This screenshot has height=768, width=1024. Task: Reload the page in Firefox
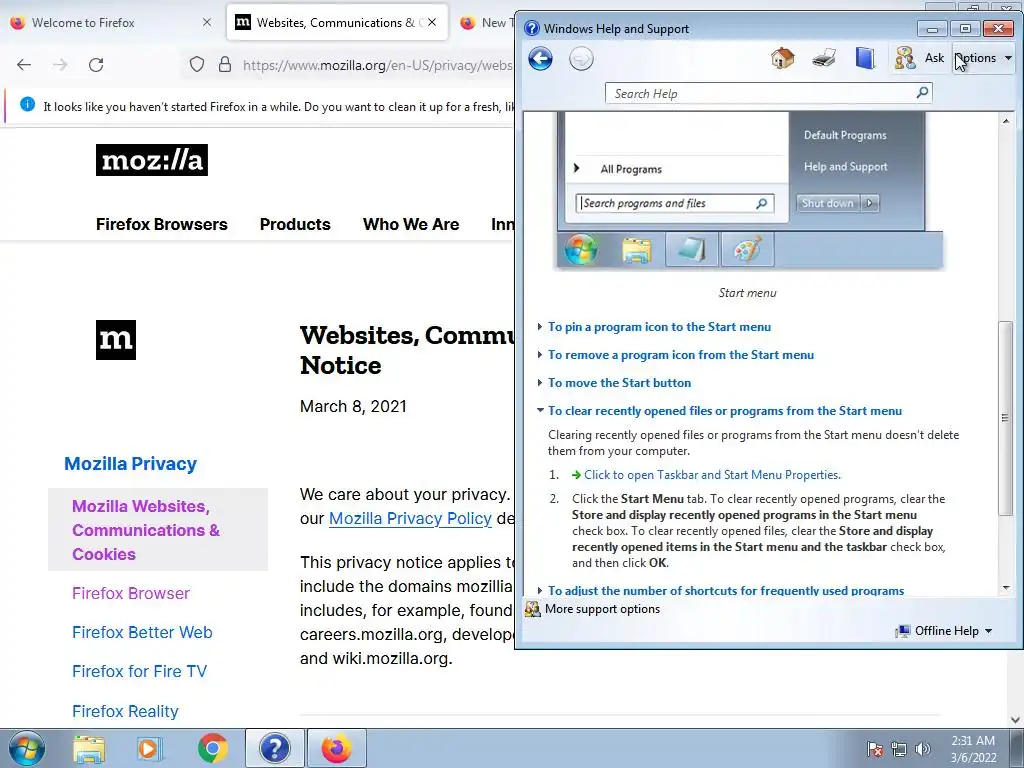pyautogui.click(x=96, y=65)
